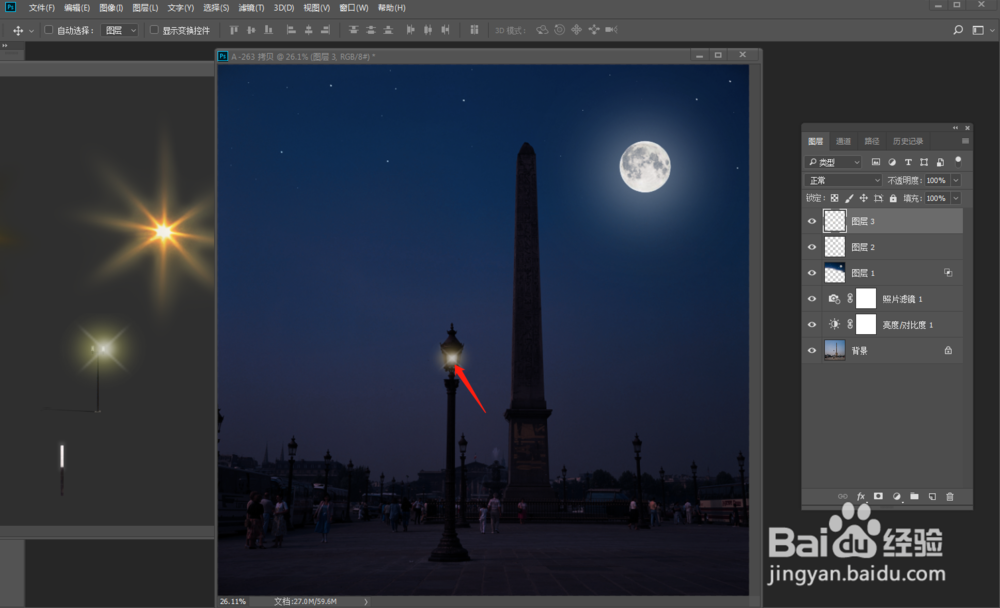Click align vertical centers icon
Image resolution: width=1000 pixels, height=608 pixels.
tap(251, 30)
